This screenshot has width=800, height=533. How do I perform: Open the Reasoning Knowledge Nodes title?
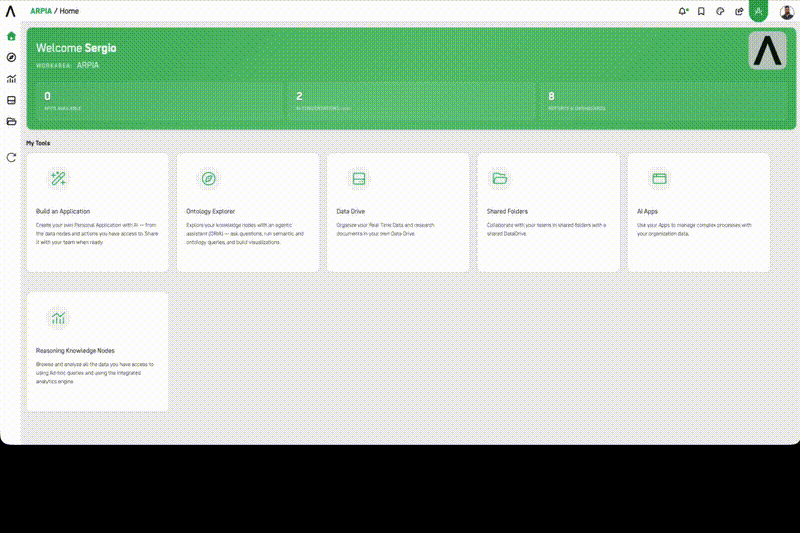click(75, 350)
